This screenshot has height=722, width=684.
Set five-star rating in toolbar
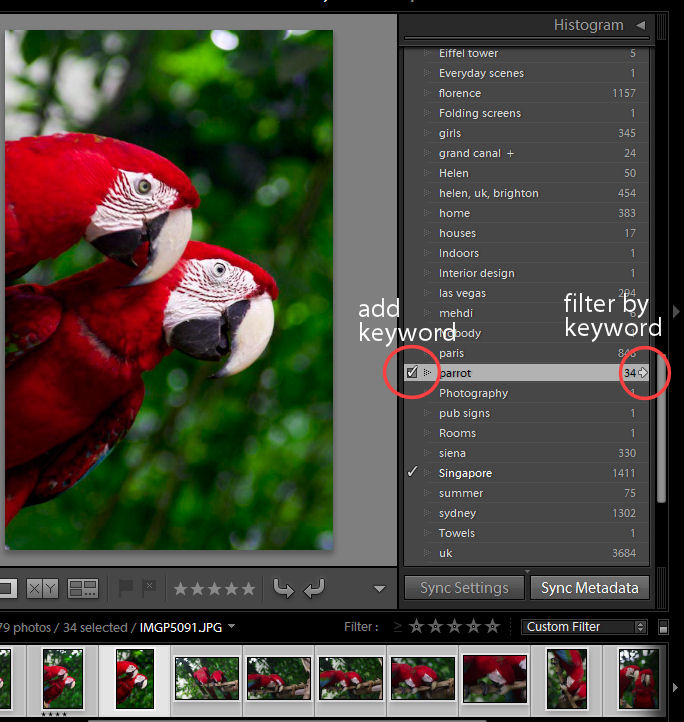(x=248, y=588)
